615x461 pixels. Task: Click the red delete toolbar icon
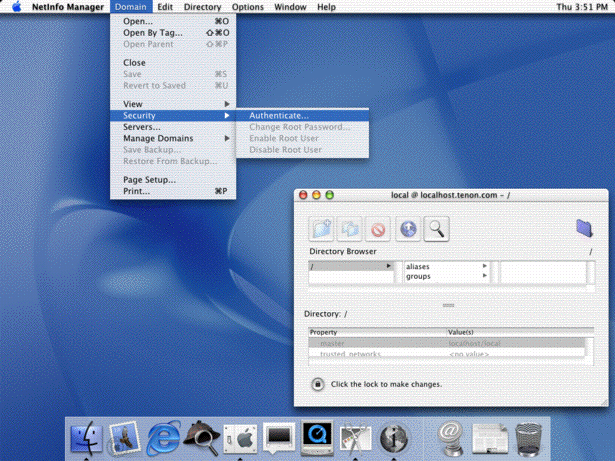378,229
